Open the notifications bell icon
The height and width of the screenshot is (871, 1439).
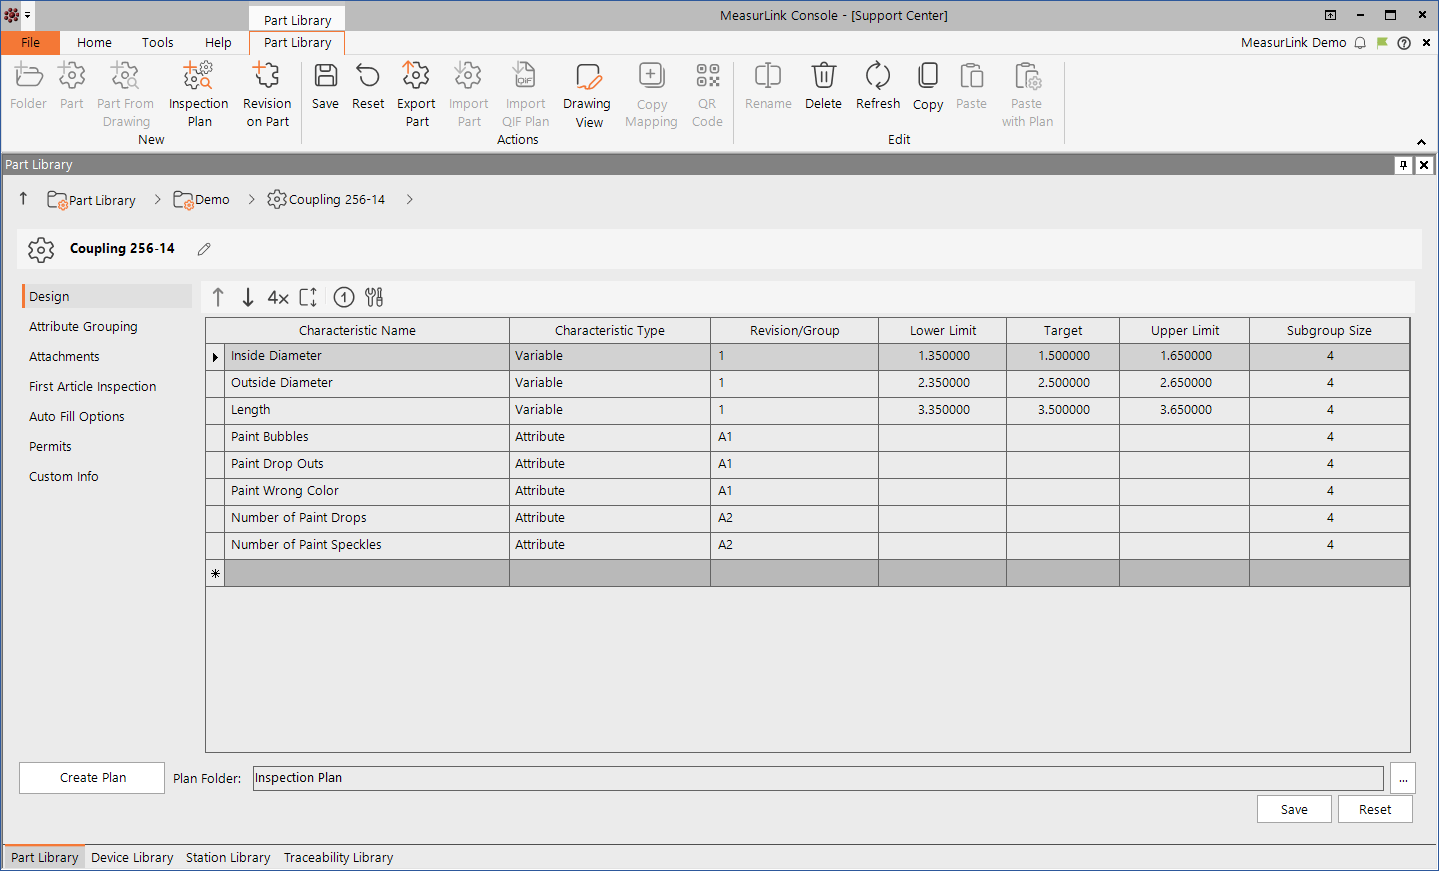[1360, 43]
